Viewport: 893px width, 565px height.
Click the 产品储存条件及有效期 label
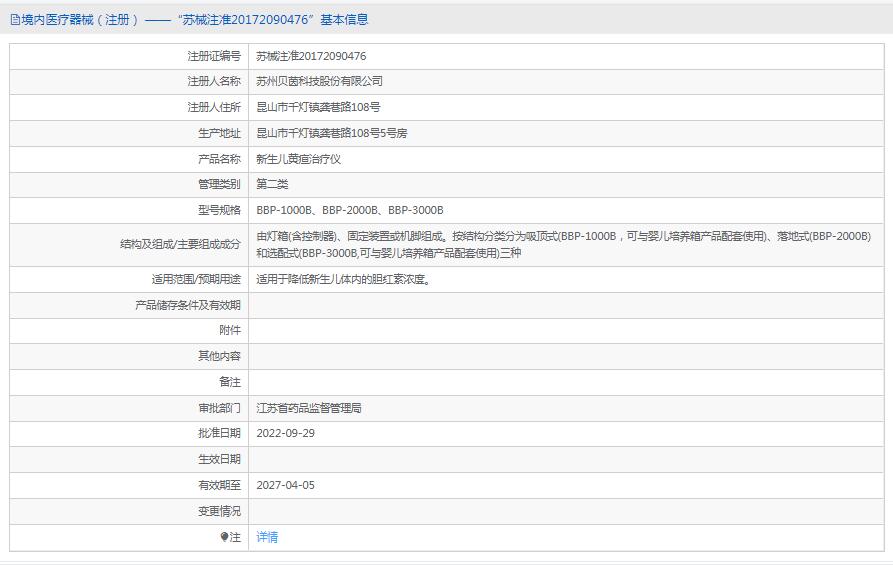pyautogui.click(x=188, y=305)
